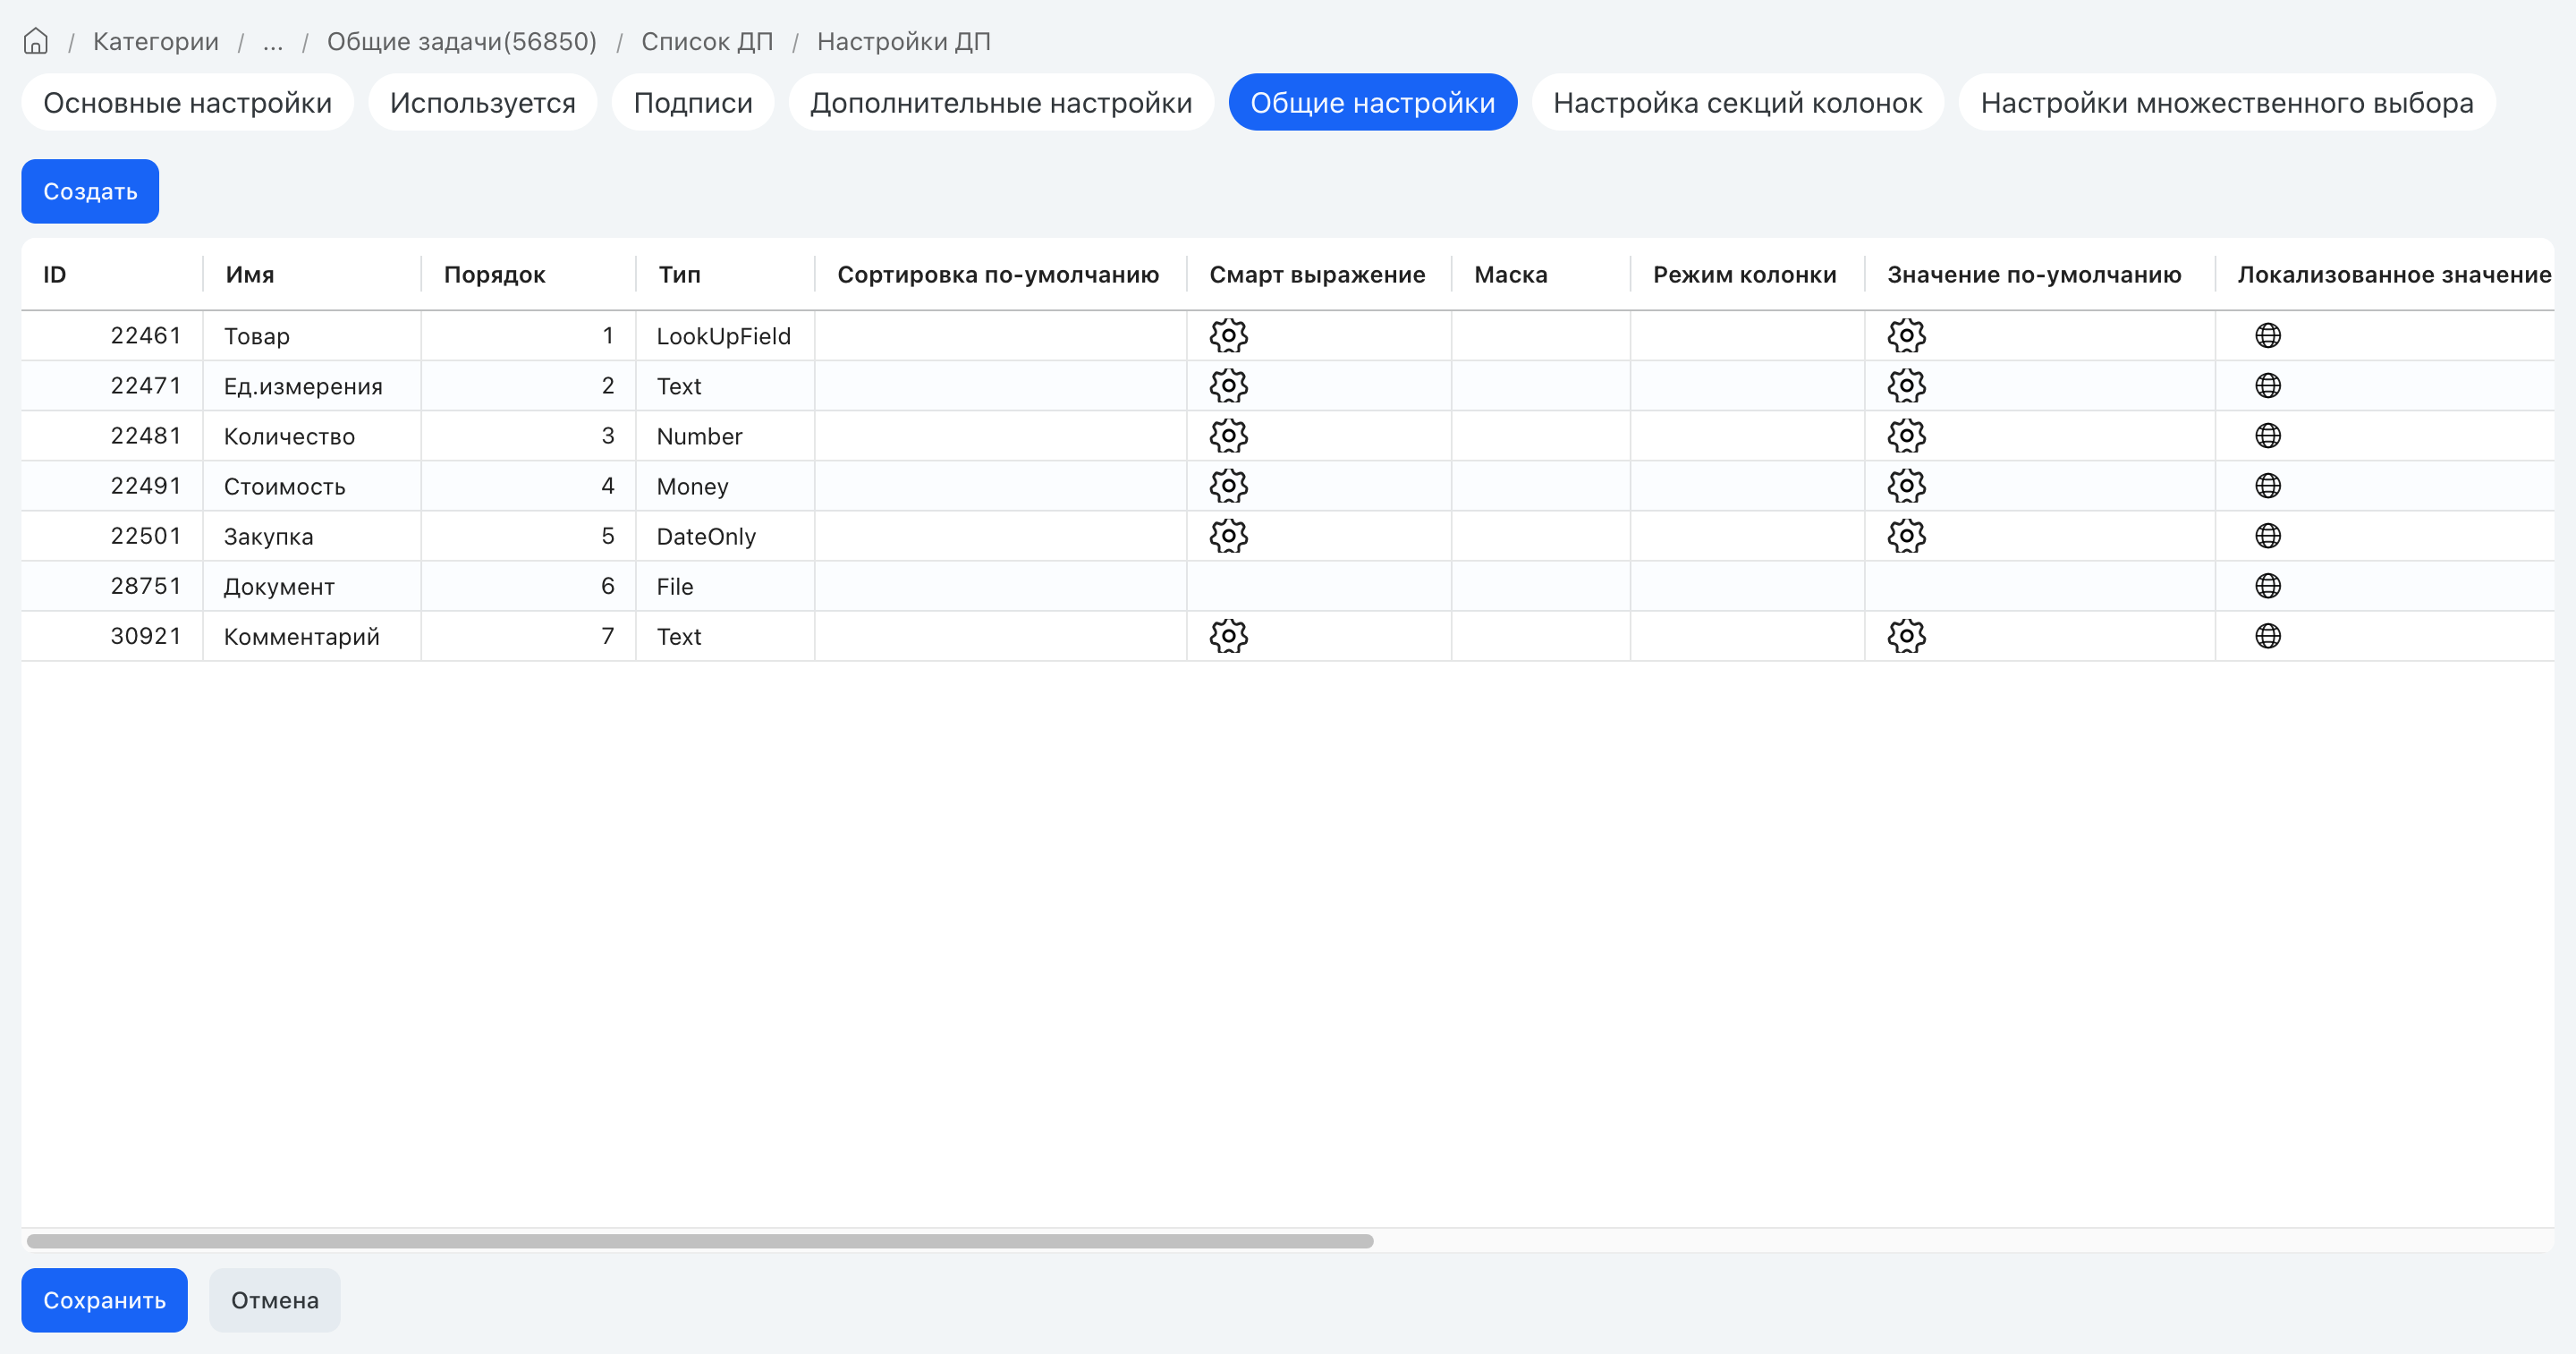Open smart expression gear for Стоимость row
This screenshot has width=2576, height=1354.
point(1228,485)
